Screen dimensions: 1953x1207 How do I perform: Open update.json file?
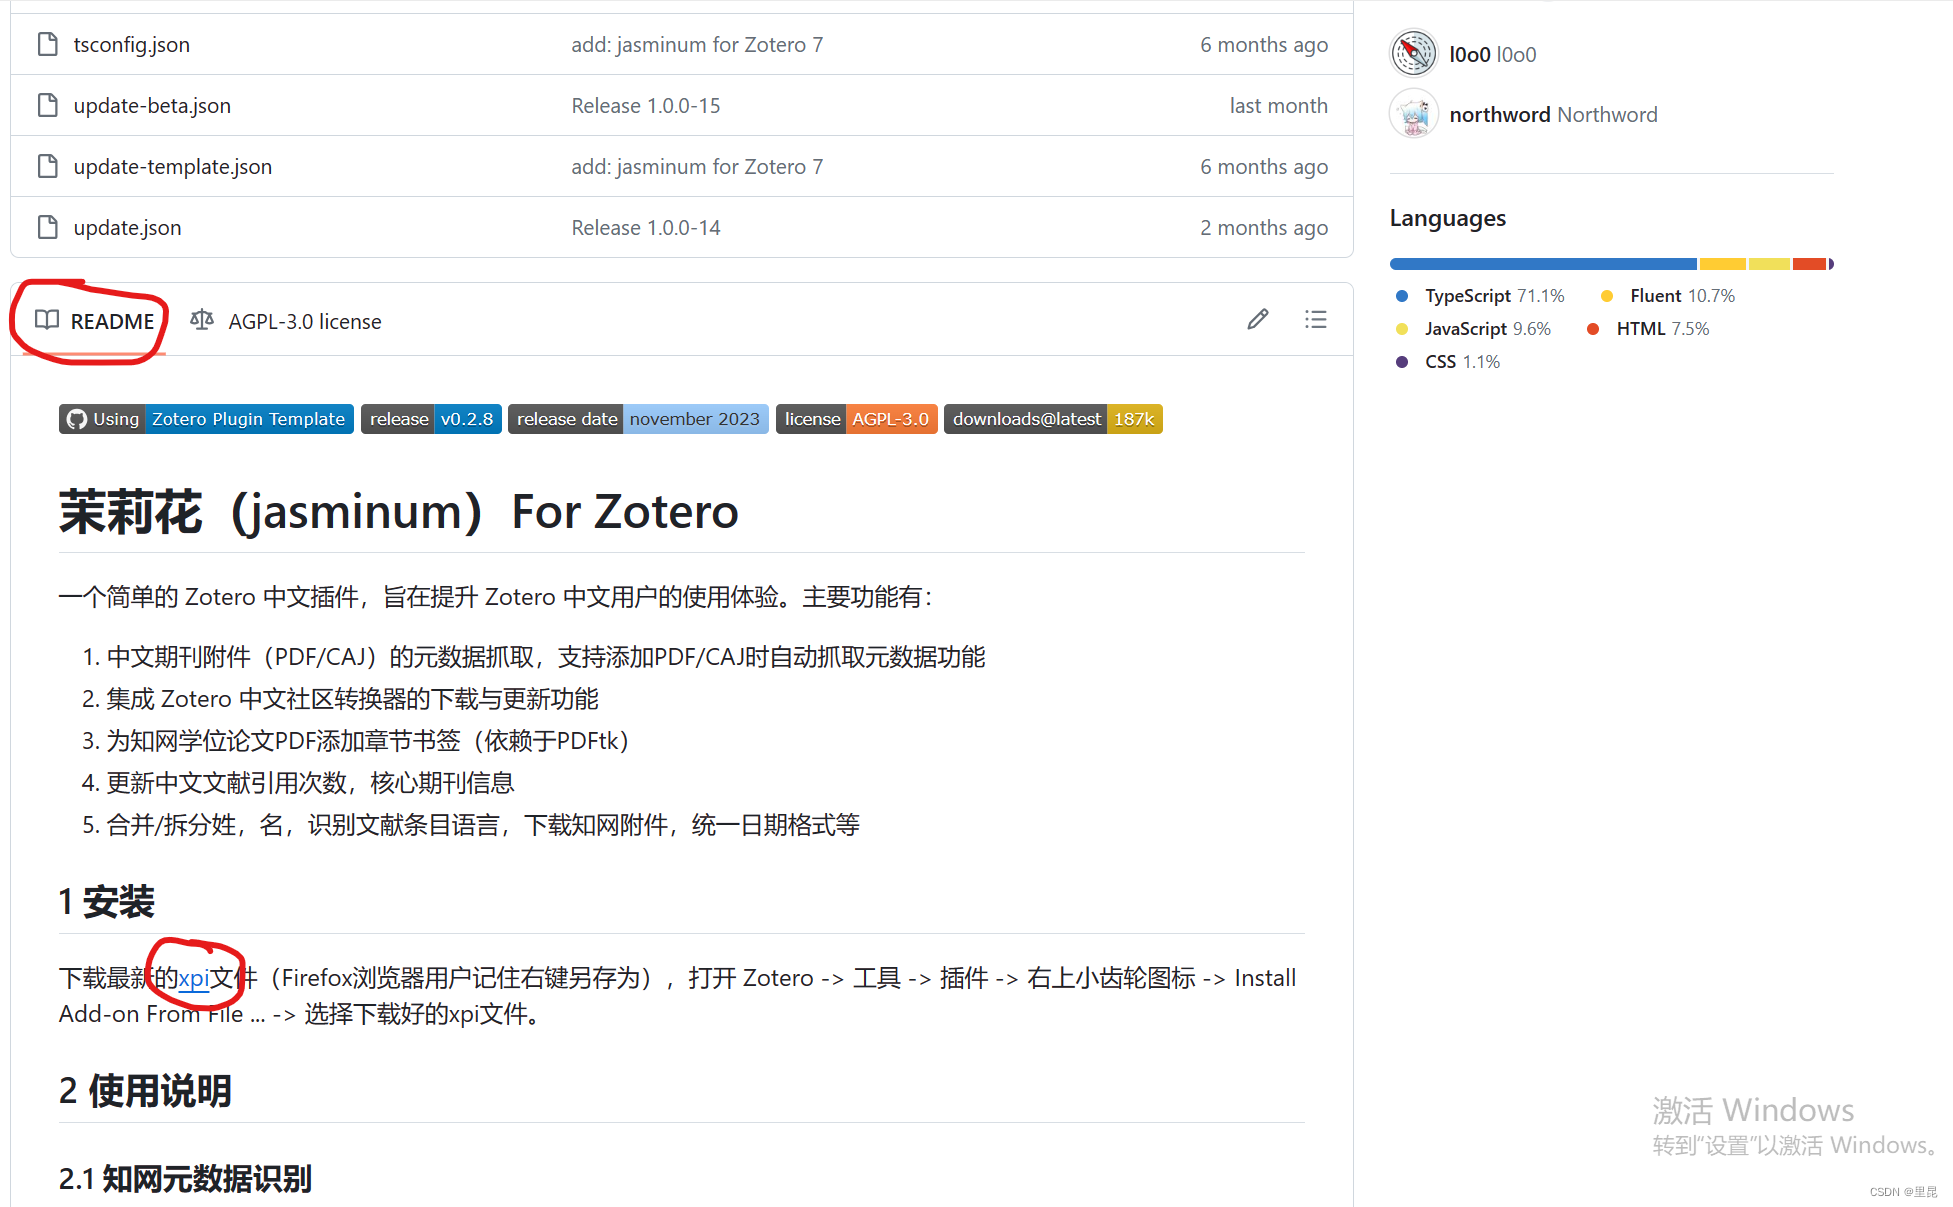[127, 227]
